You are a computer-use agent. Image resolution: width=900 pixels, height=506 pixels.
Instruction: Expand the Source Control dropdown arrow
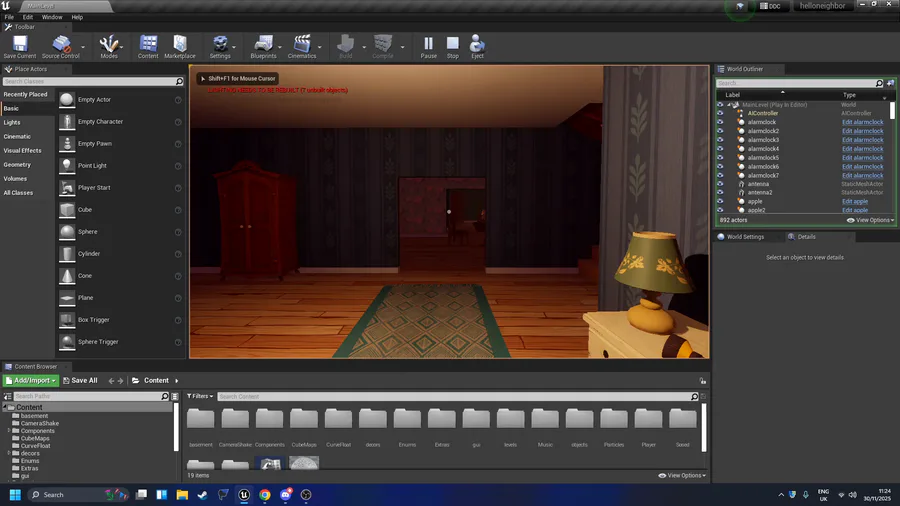pos(83,47)
